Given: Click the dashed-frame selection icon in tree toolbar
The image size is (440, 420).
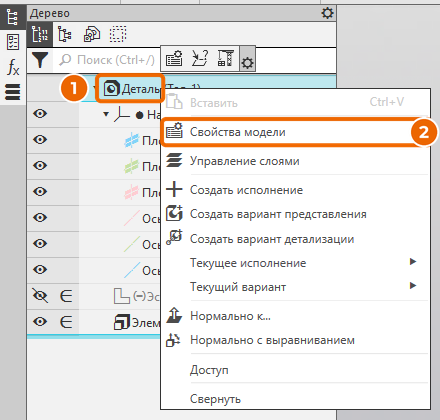Looking at the screenshot, I should pyautogui.click(x=118, y=34).
